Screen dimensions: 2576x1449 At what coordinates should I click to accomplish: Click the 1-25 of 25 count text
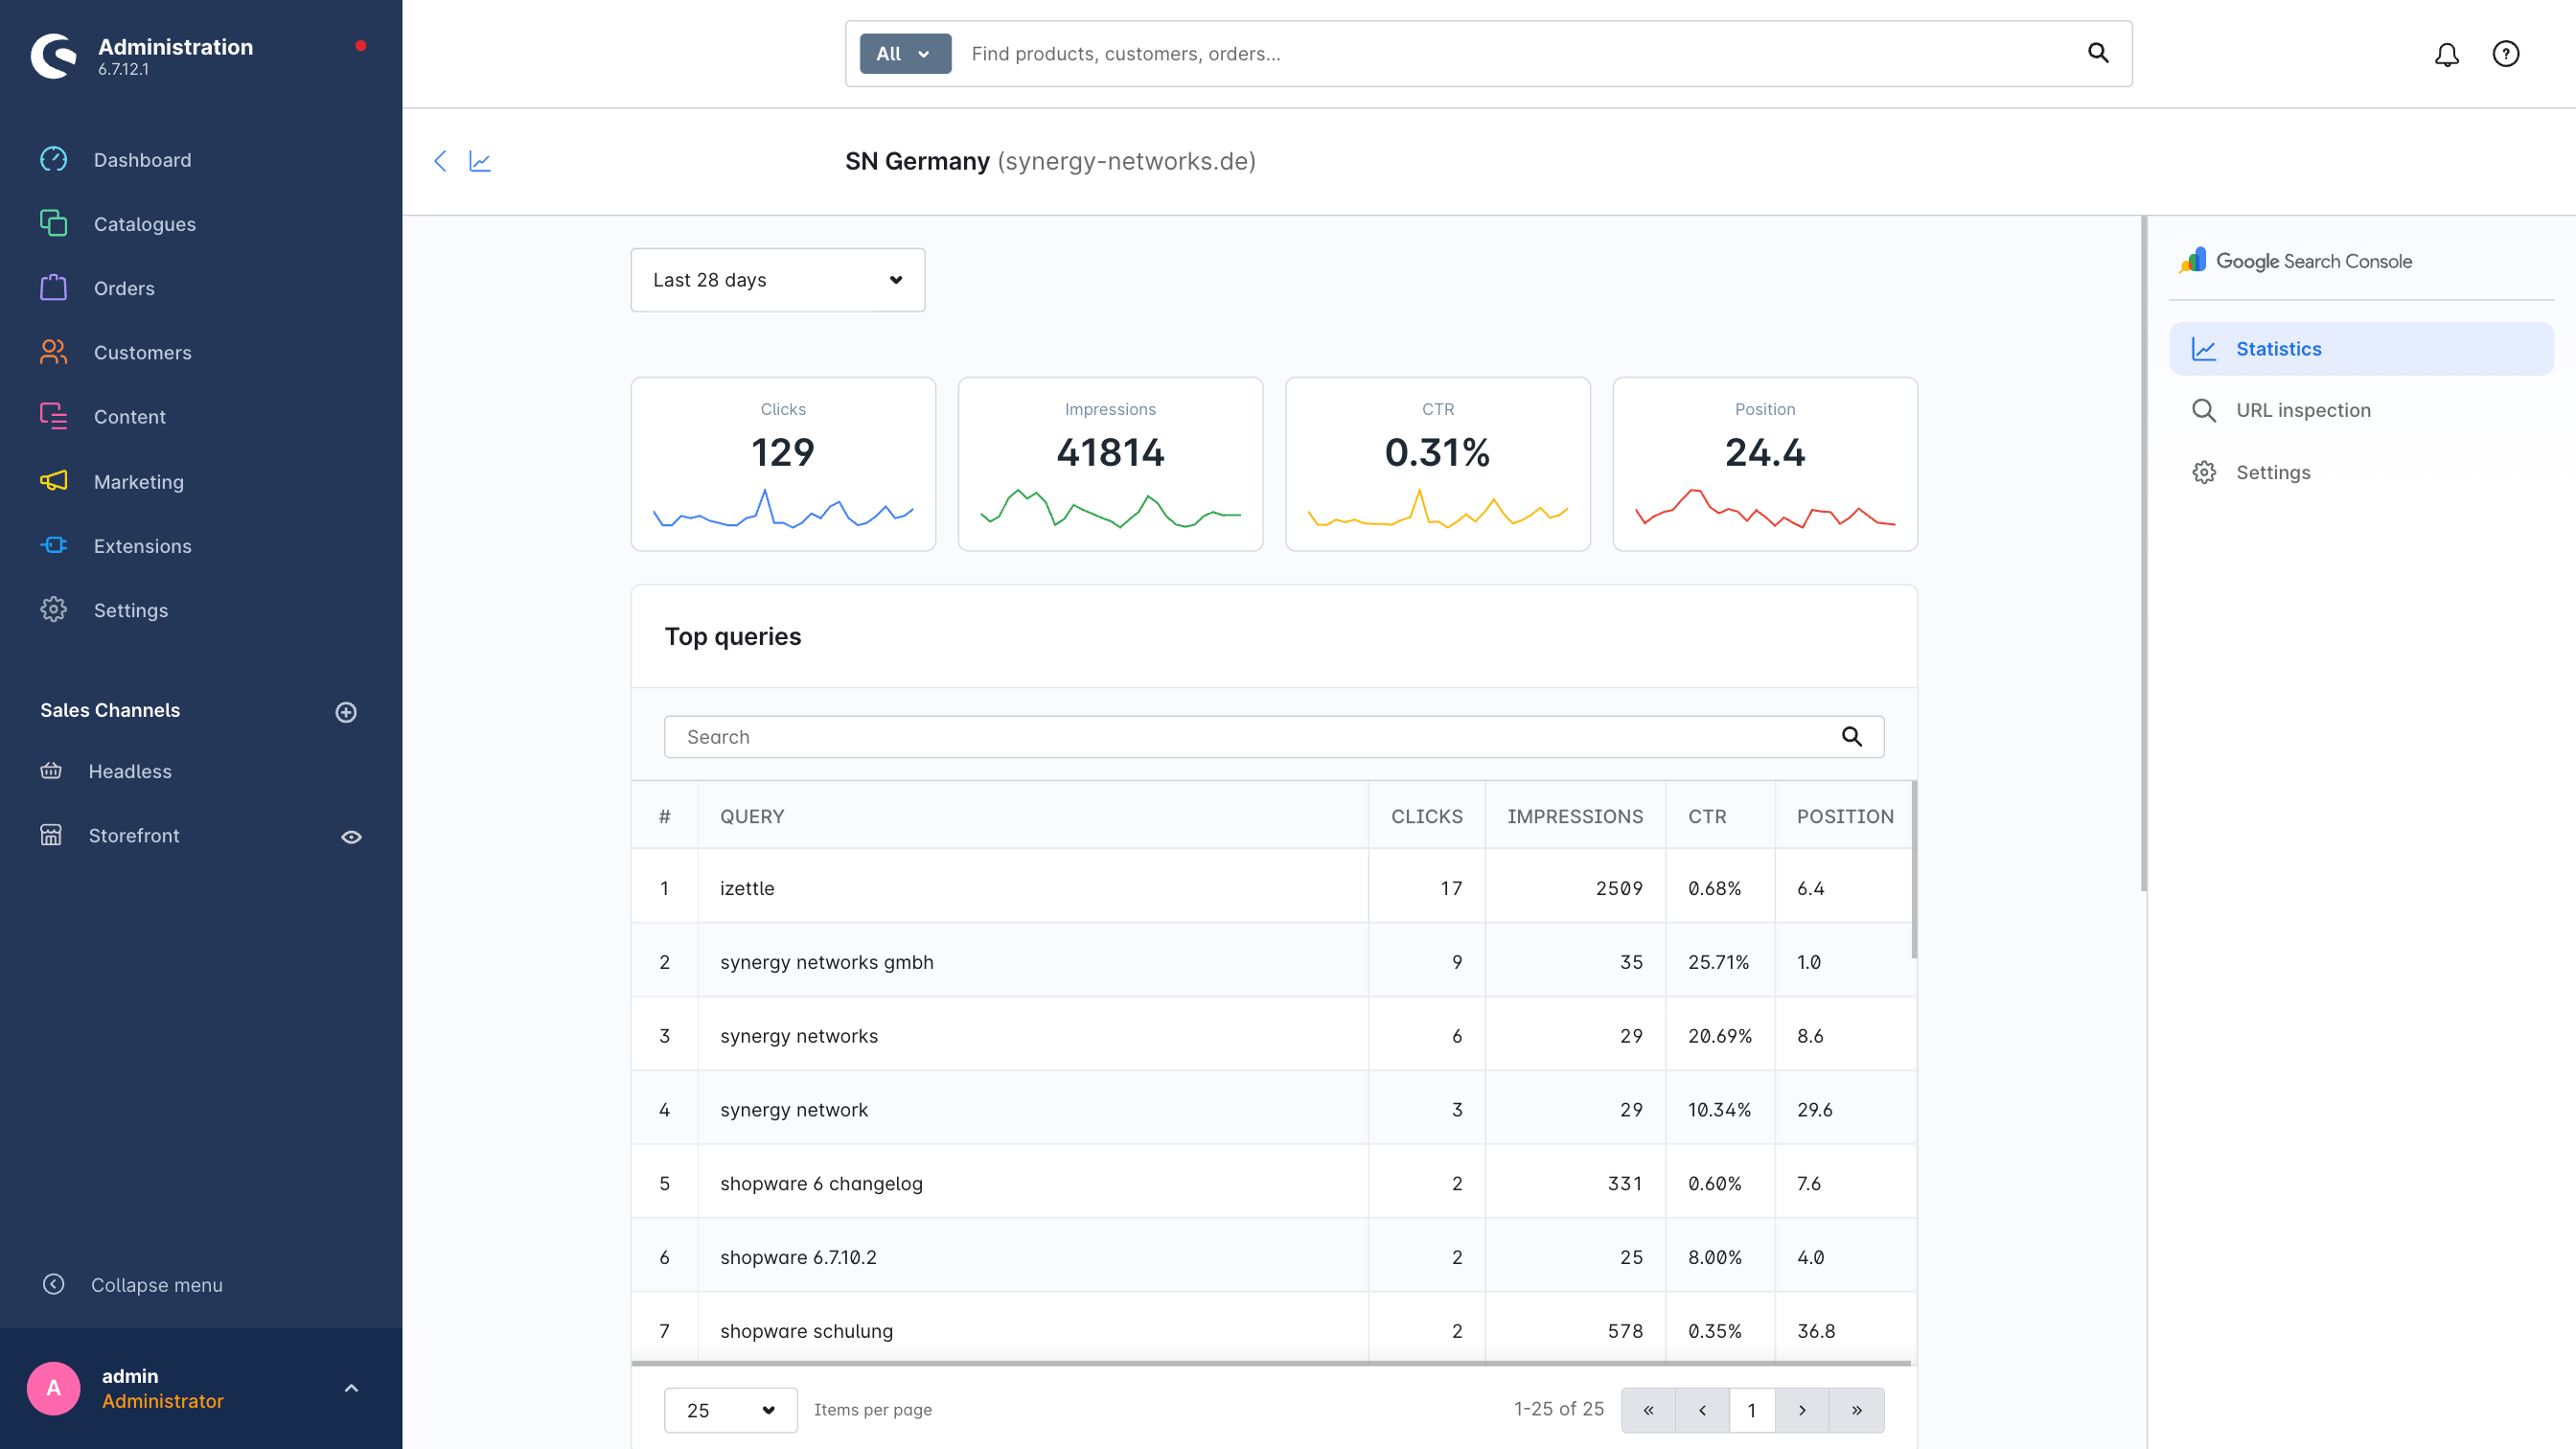click(x=1558, y=1409)
